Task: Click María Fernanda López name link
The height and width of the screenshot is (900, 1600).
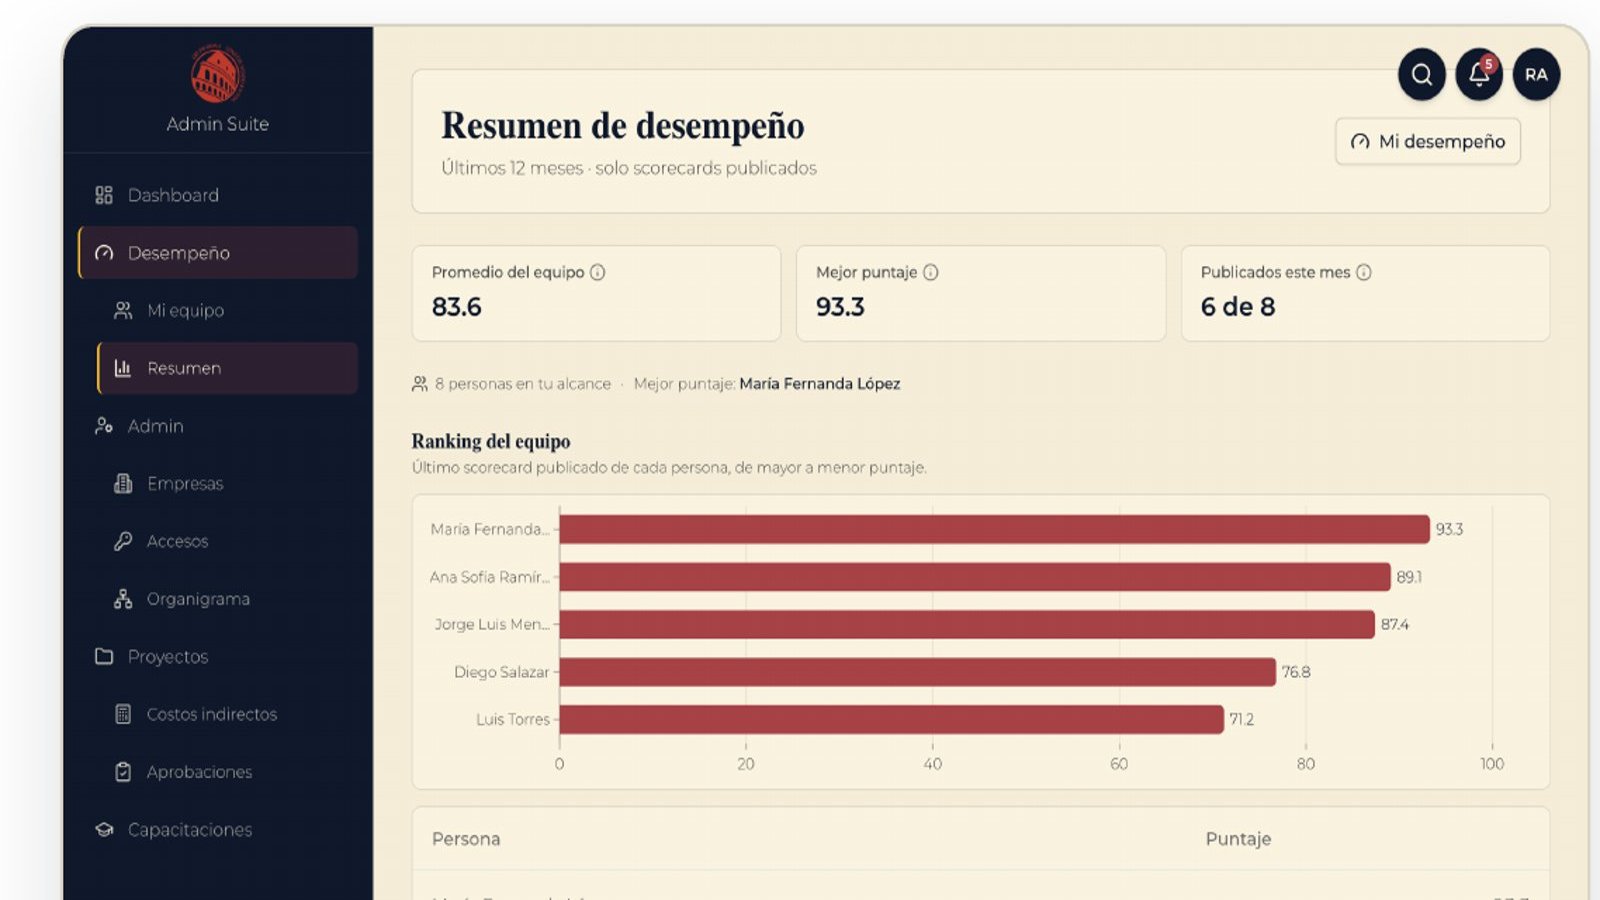Action: pyautogui.click(x=820, y=384)
